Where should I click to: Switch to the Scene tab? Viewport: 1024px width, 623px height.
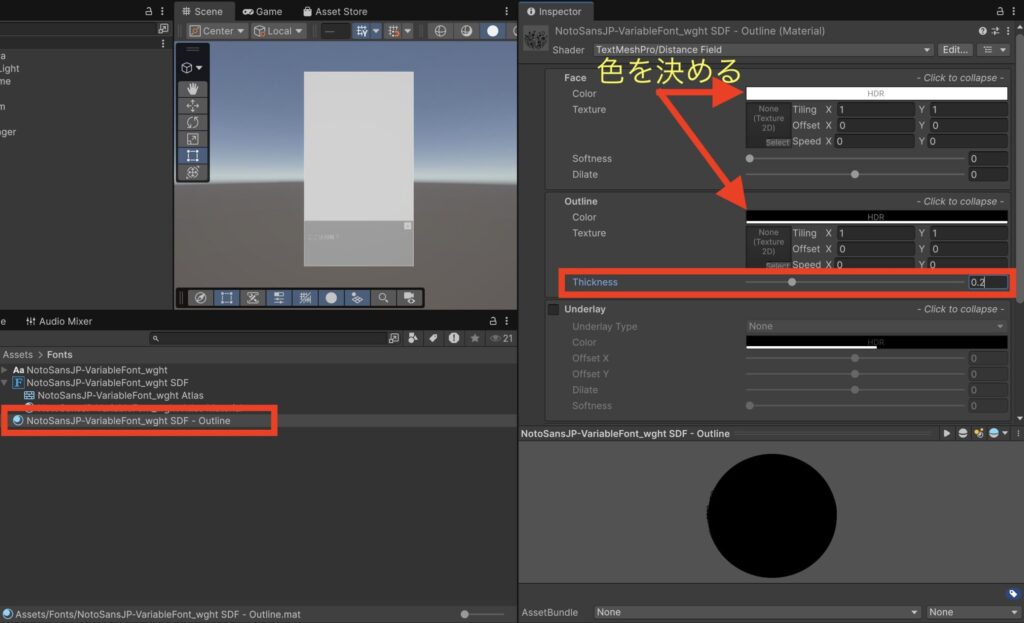(x=202, y=11)
